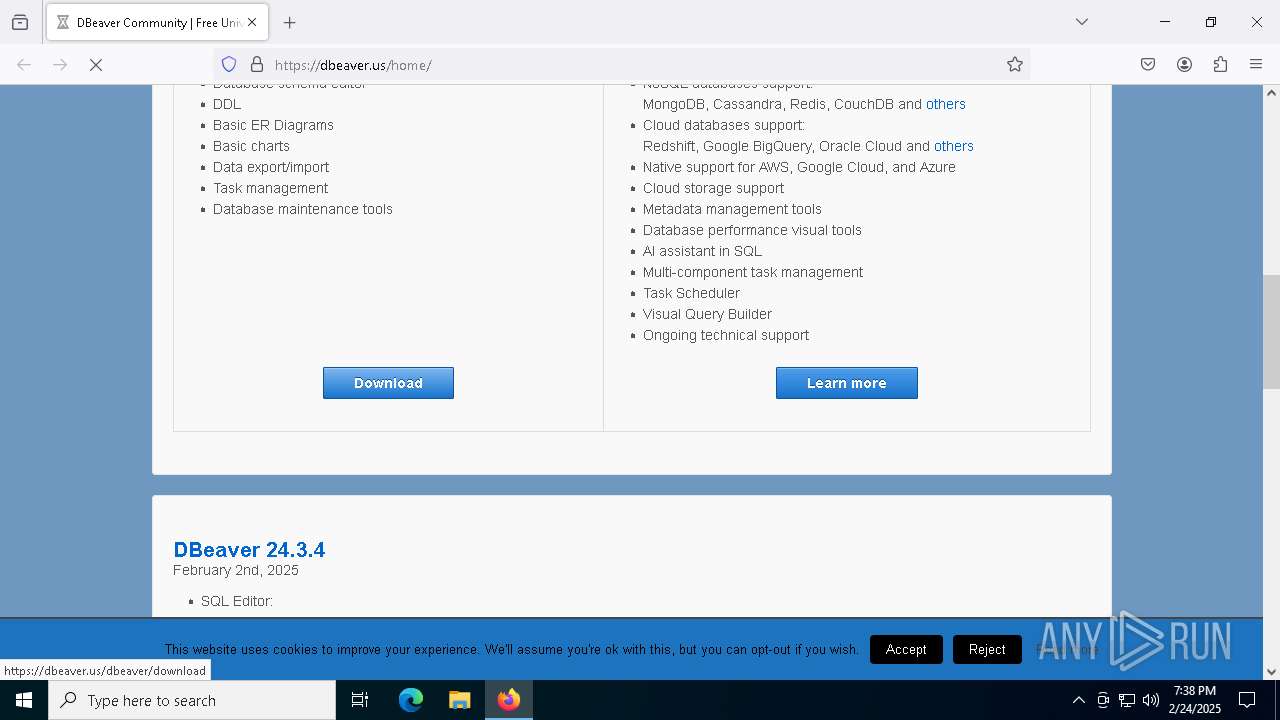
Task: Click 'Basic ER Diagrams' list item
Action: coord(273,125)
